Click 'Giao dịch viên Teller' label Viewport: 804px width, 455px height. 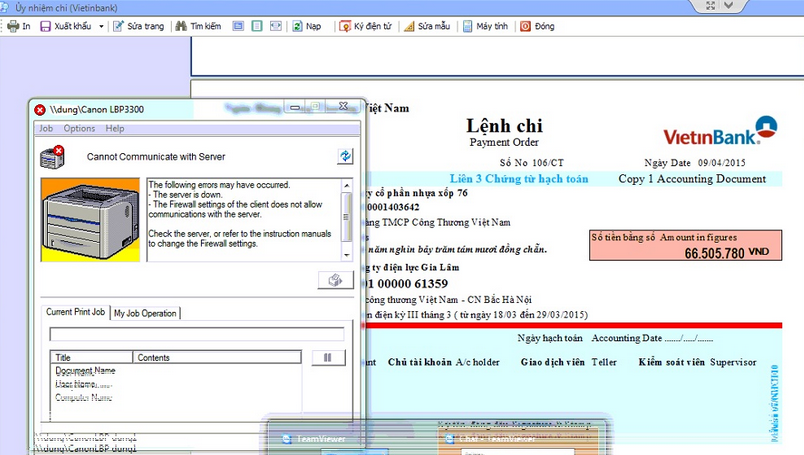pyautogui.click(x=569, y=362)
